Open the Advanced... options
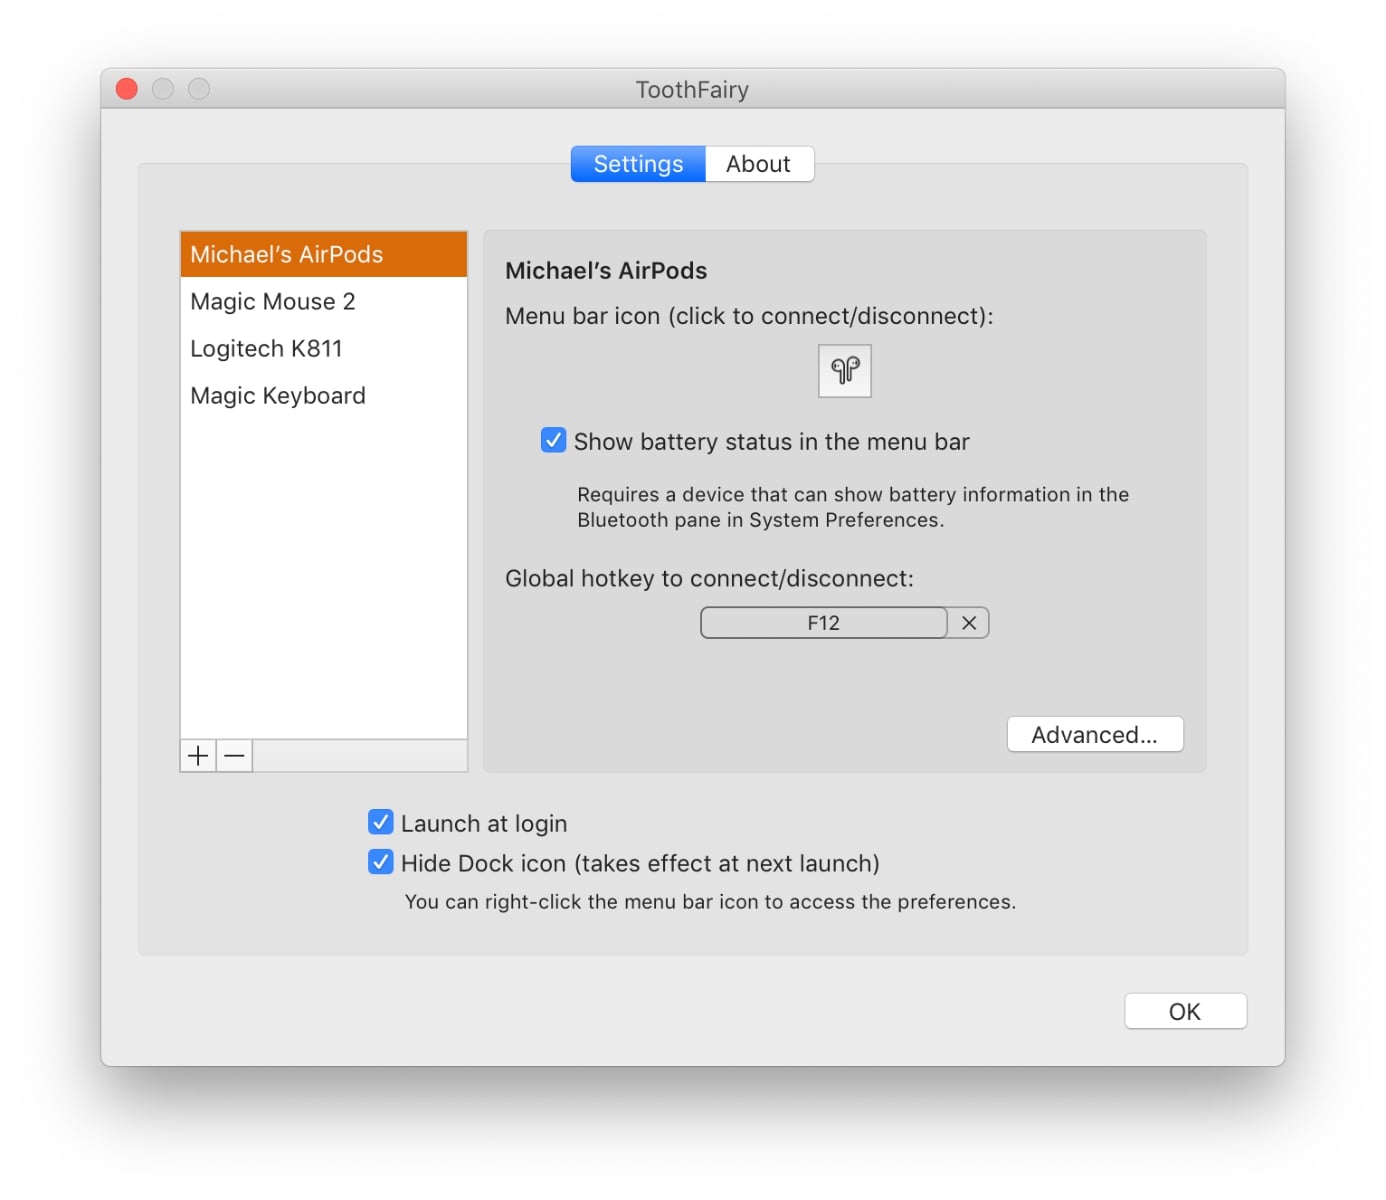Viewport: 1386px width, 1200px height. (x=1094, y=735)
